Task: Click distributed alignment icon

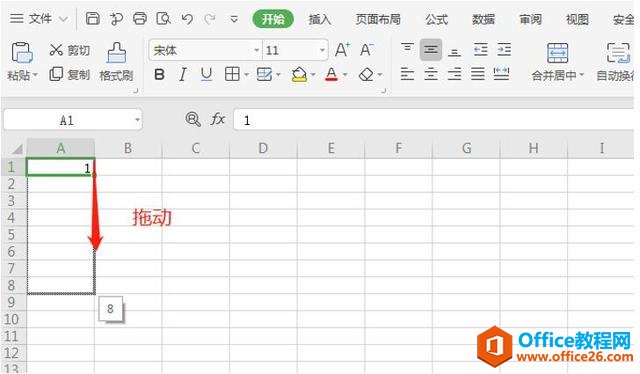Action: [x=501, y=74]
